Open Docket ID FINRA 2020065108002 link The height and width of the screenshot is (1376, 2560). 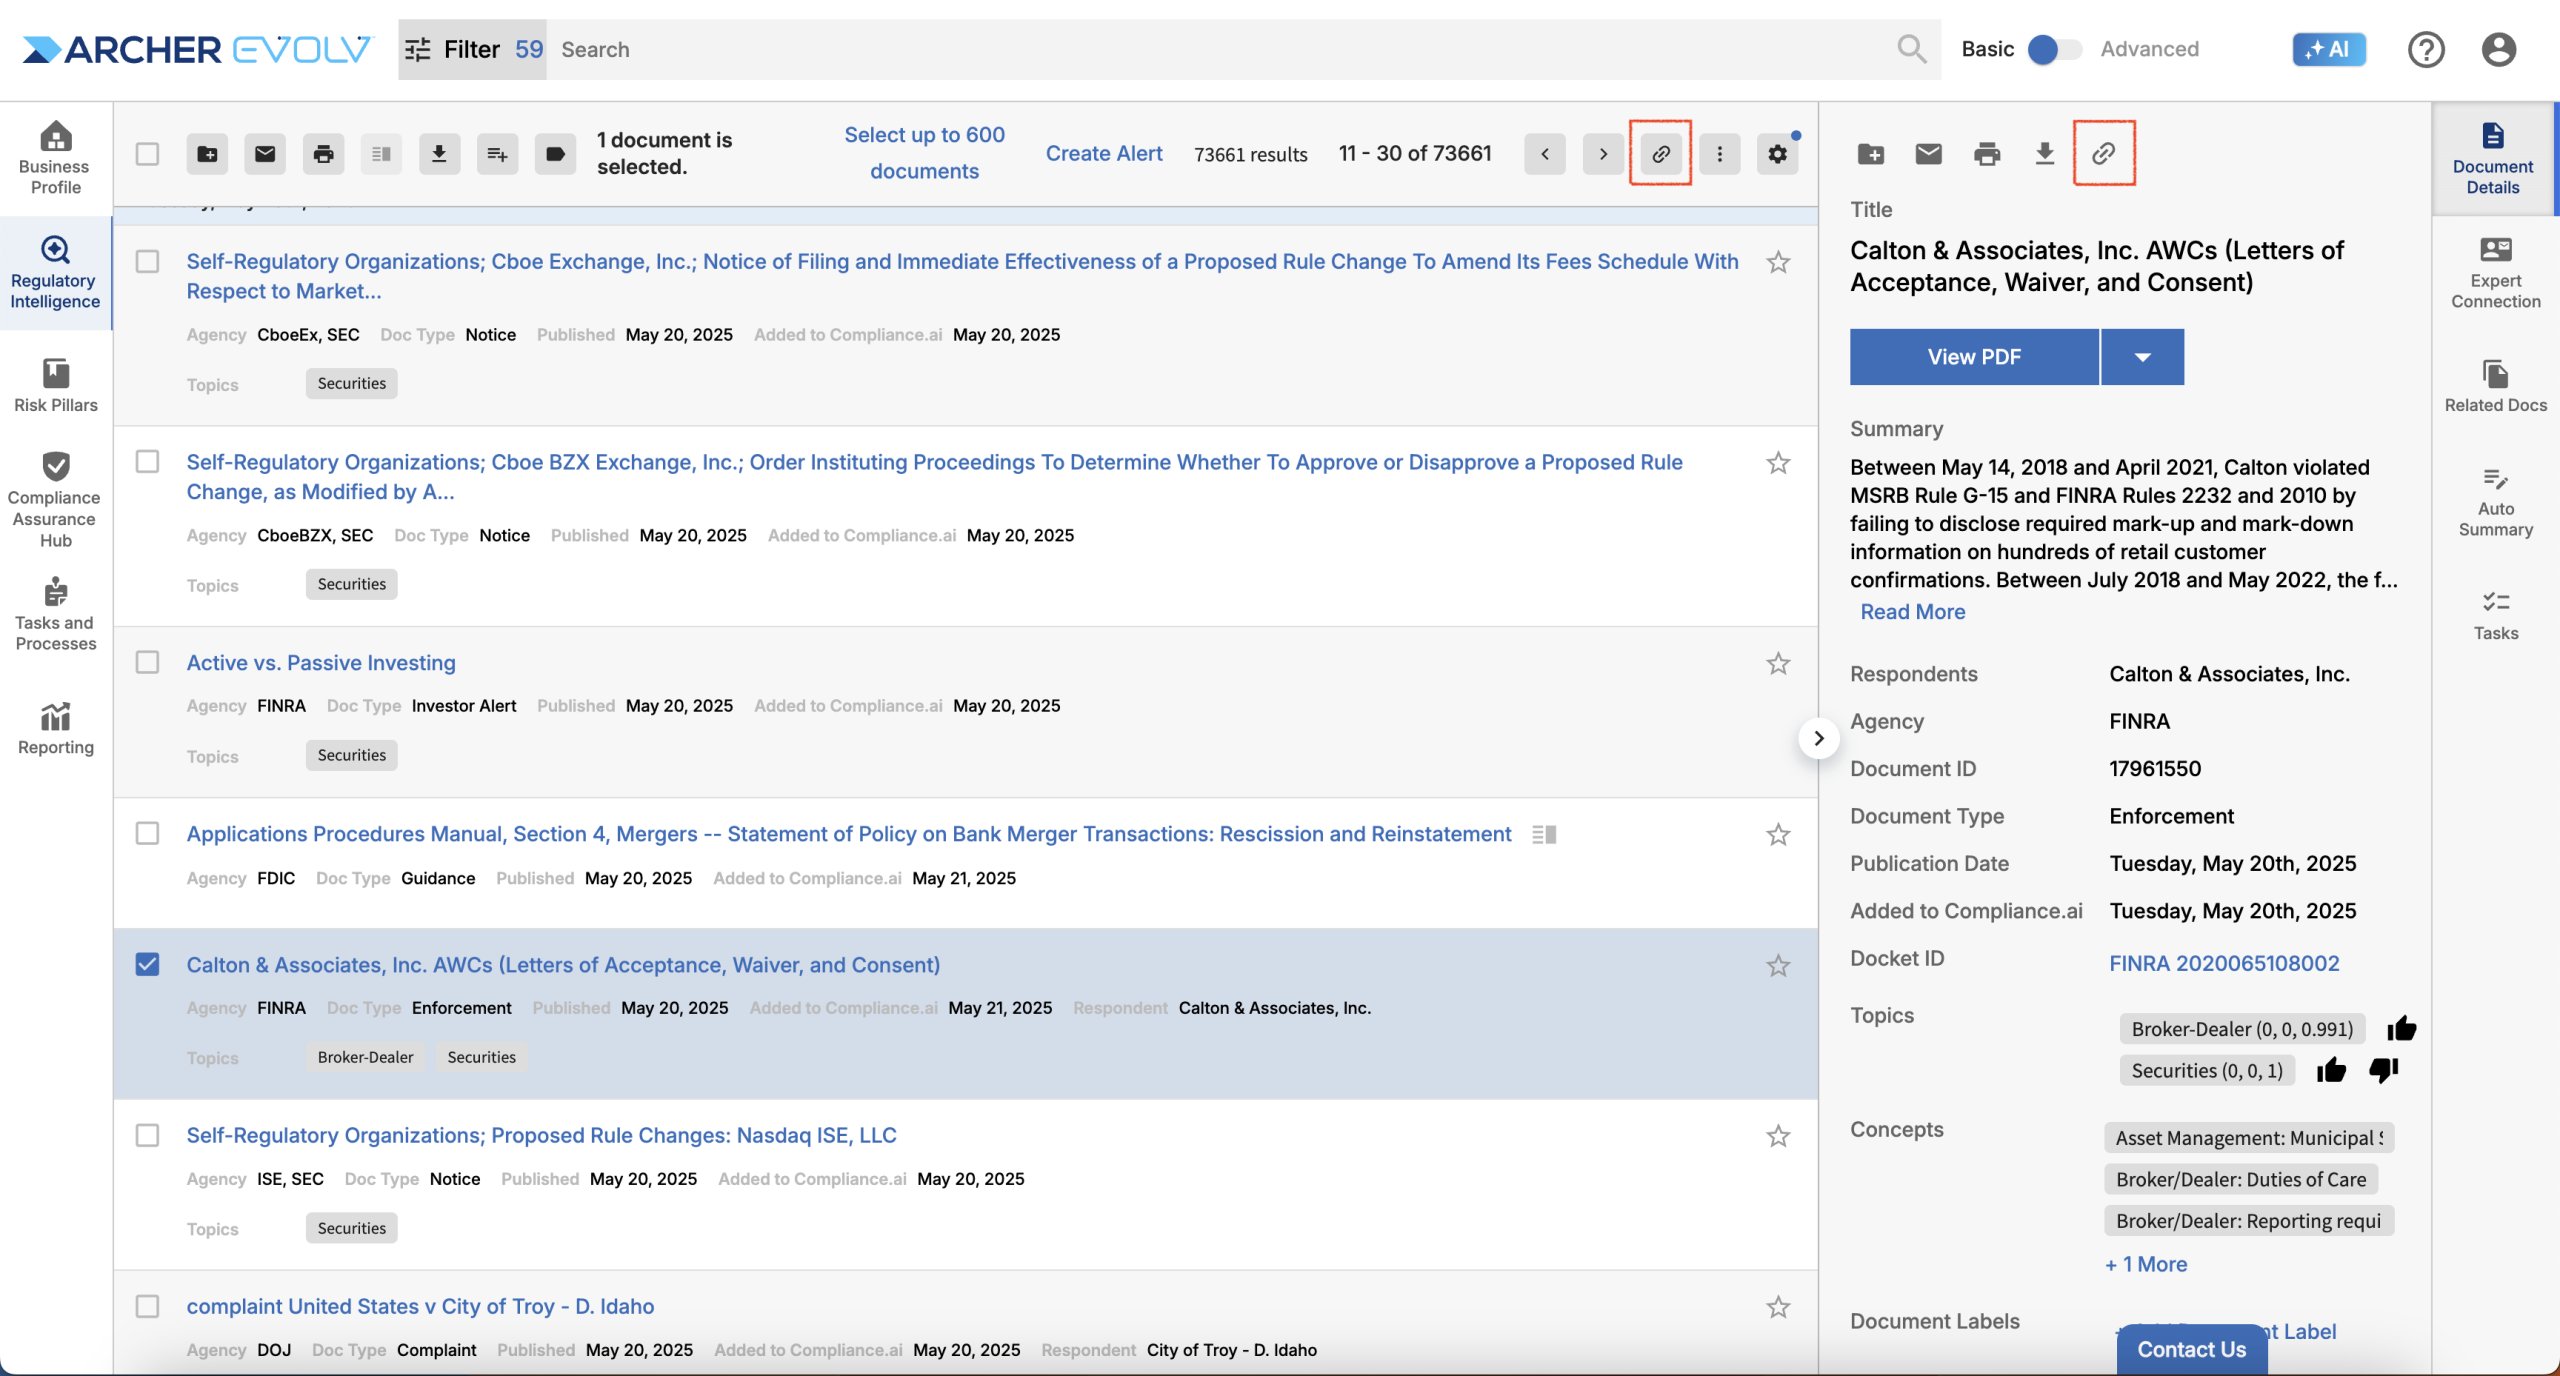click(2224, 963)
